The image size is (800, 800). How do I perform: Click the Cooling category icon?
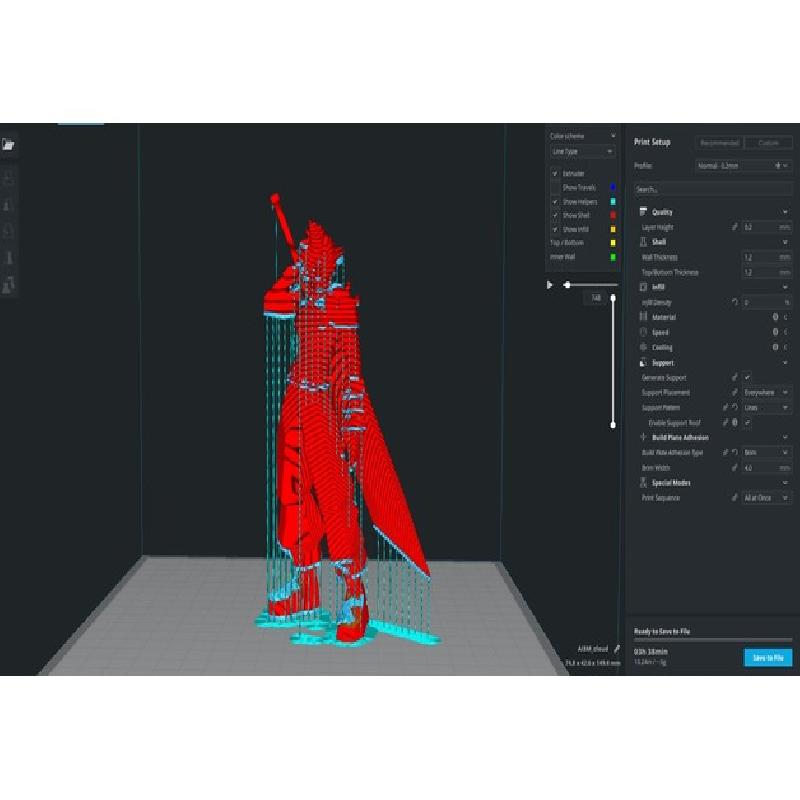point(643,347)
